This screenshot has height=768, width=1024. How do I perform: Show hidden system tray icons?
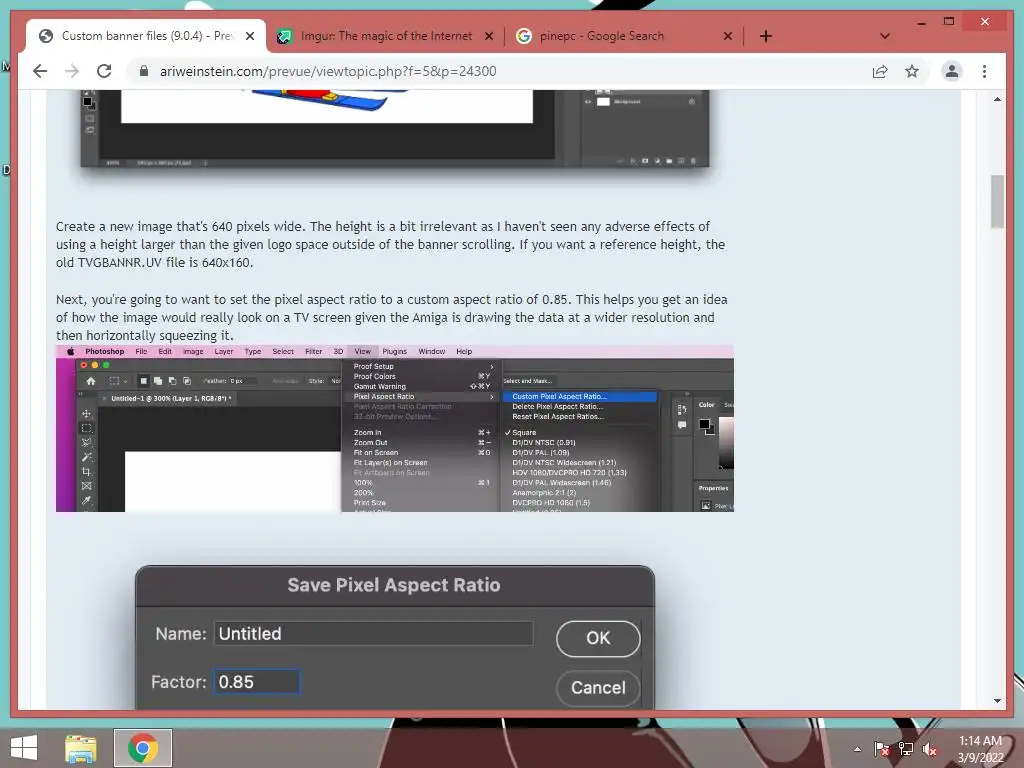click(857, 749)
